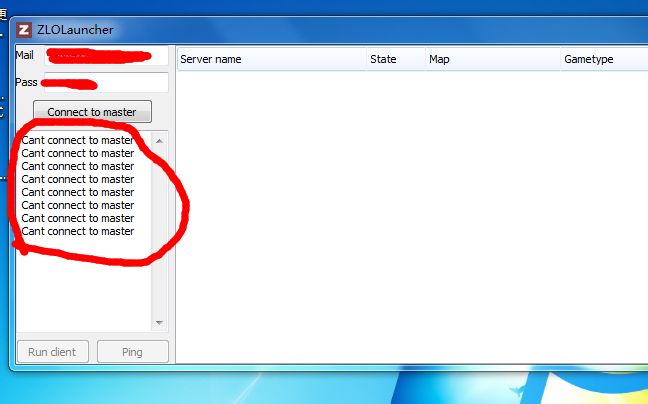Click log scrollbar up arrow
The width and height of the screenshot is (648, 404).
pos(159,141)
